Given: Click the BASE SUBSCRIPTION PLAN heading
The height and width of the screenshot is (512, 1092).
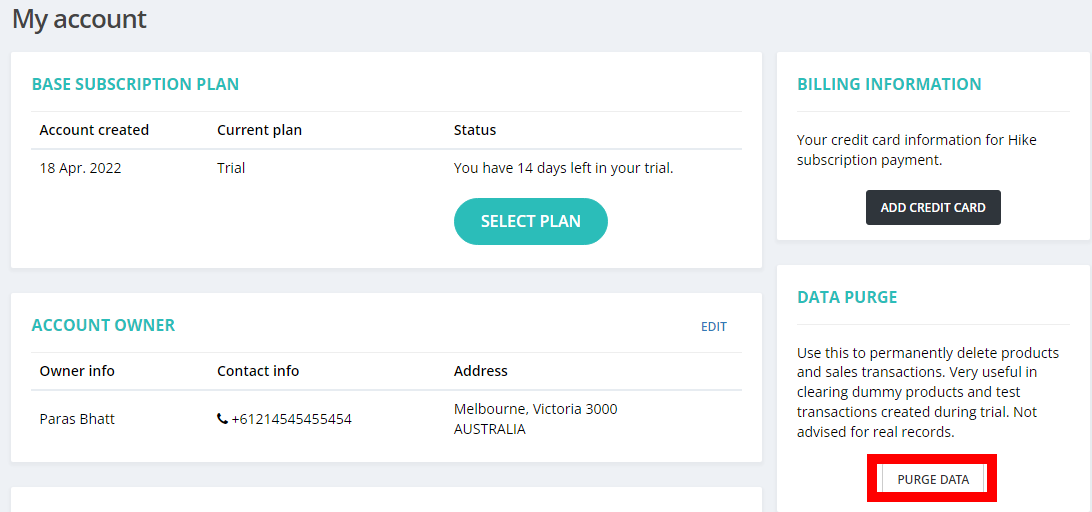Looking at the screenshot, I should [x=135, y=84].
